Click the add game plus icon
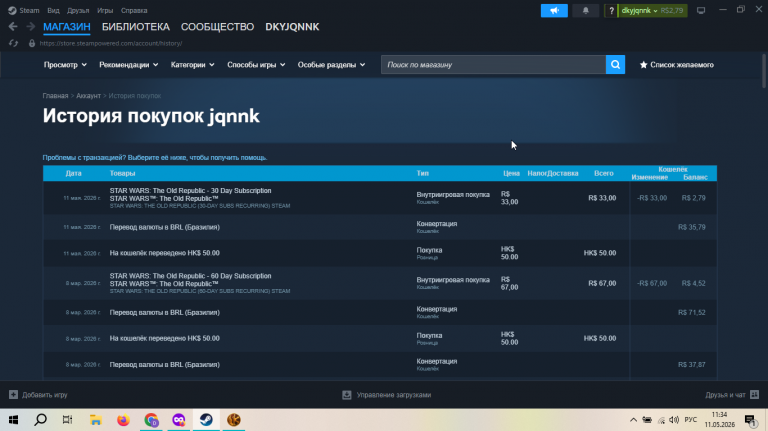Viewport: 768px width, 431px height. [x=13, y=395]
